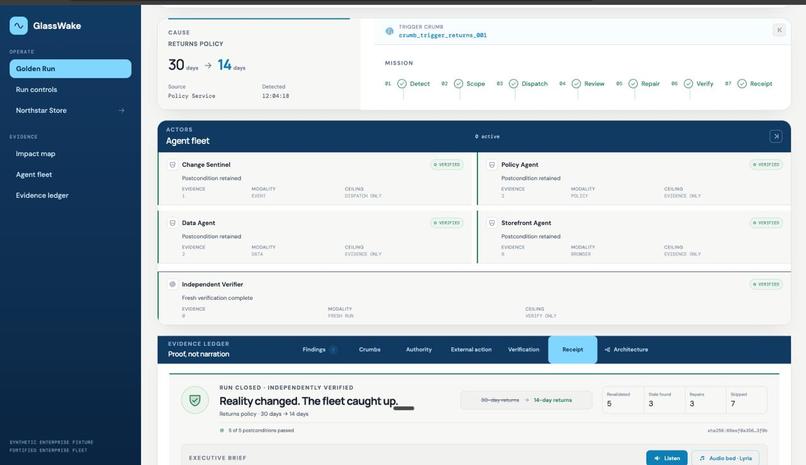Click the Storefront Agent shield icon
Viewport: 806px width, 465px height.
click(492, 223)
